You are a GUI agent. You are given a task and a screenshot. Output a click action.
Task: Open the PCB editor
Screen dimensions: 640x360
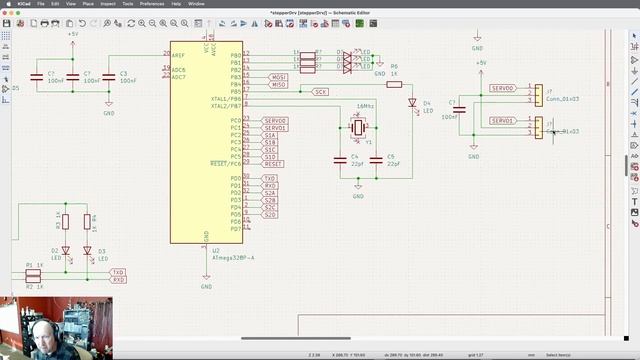pyautogui.click(x=360, y=23)
